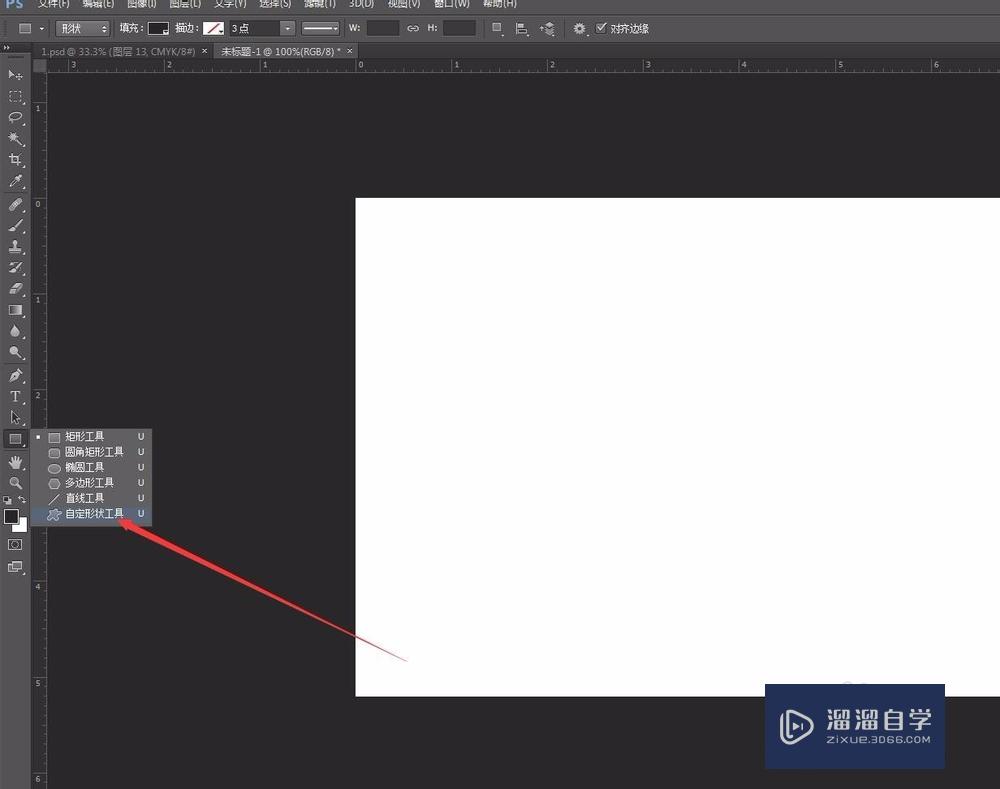Screen dimensions: 1000x789
Task: Select the Hand tool
Action: (x=14, y=462)
